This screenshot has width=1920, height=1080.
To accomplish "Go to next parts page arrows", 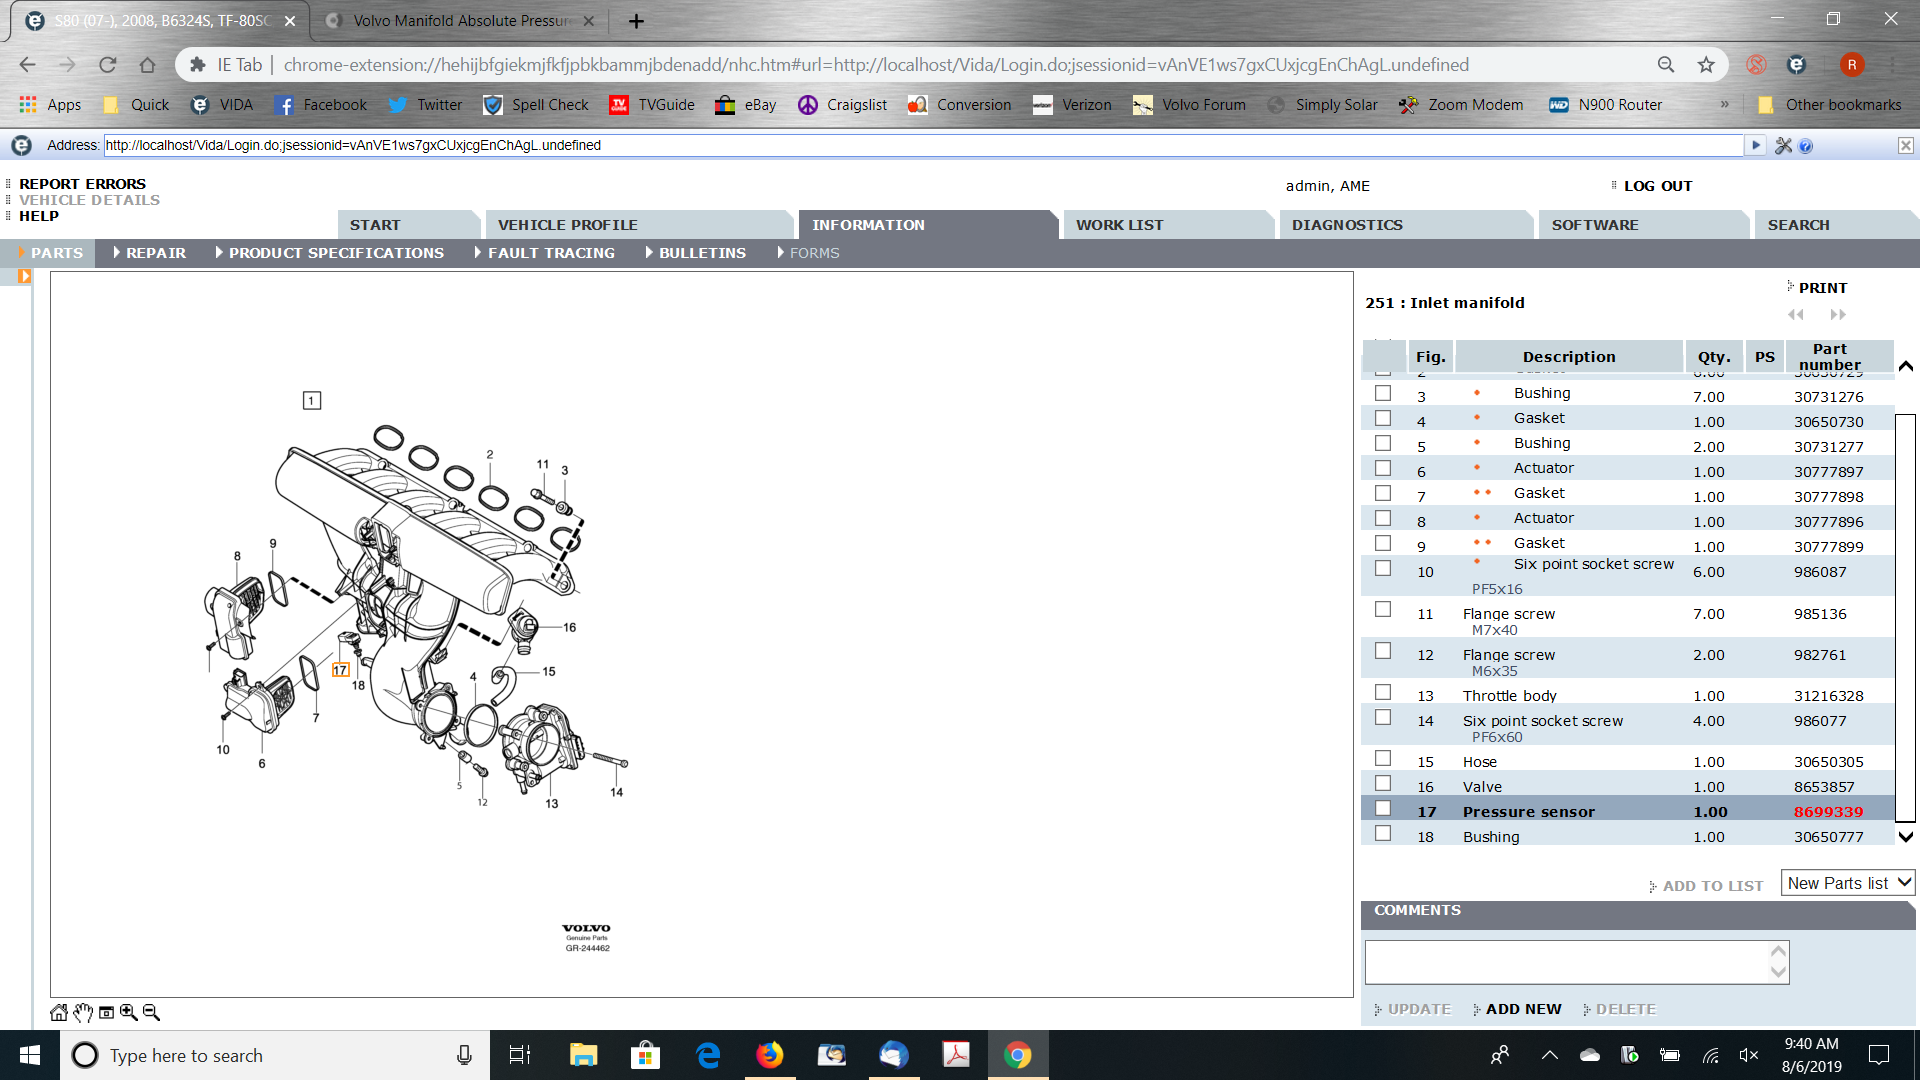I will tap(1838, 314).
